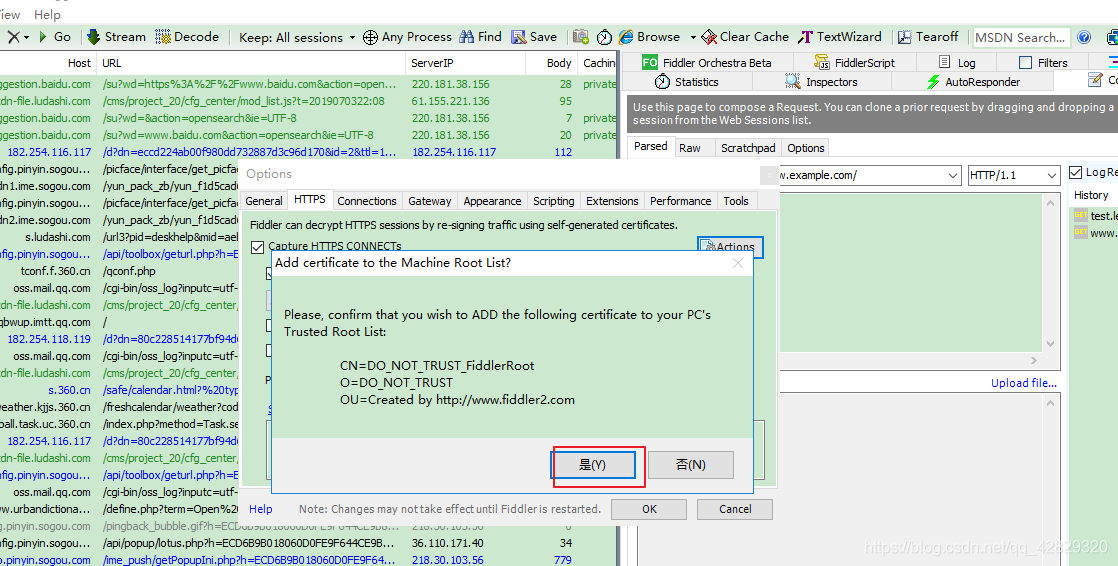Toggle Decode mode in the toolbar
This screenshot has width=1118, height=566.
click(x=187, y=37)
